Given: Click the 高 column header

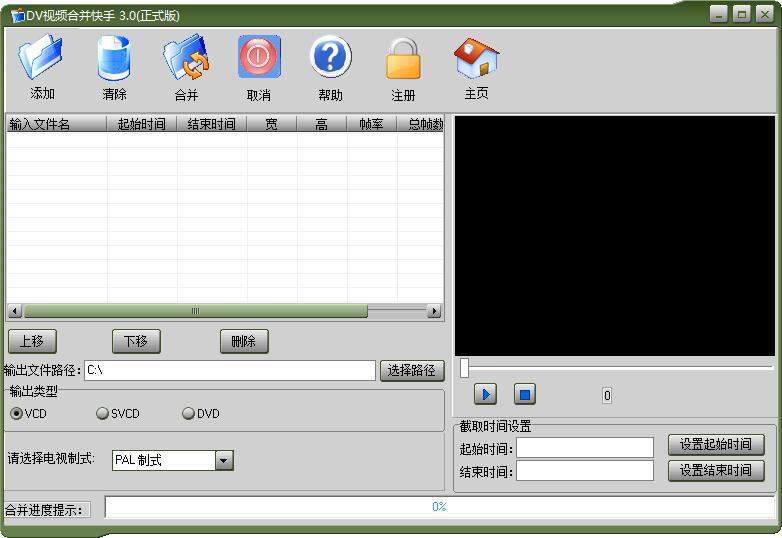Looking at the screenshot, I should (x=321, y=124).
